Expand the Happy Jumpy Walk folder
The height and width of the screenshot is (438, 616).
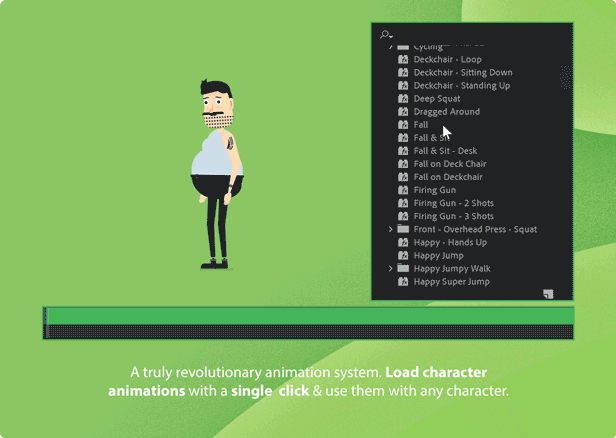coord(390,268)
